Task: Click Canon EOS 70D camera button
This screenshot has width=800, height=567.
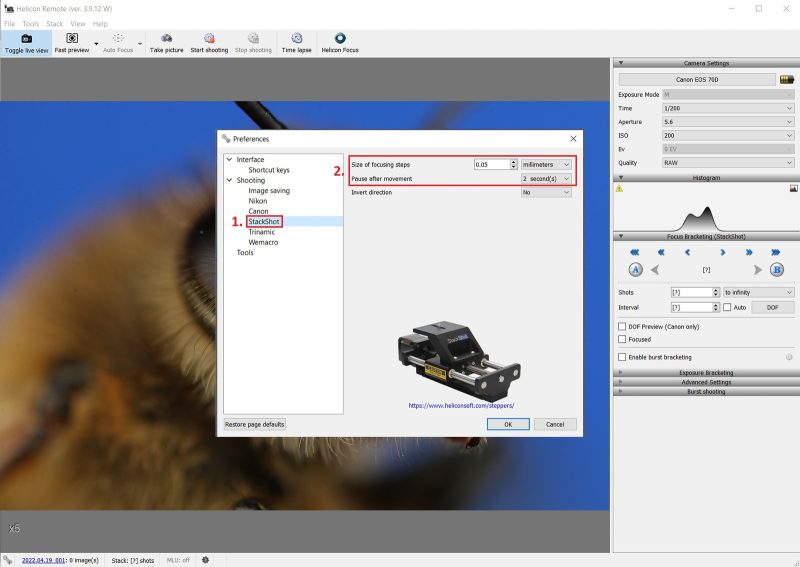Action: coord(697,80)
